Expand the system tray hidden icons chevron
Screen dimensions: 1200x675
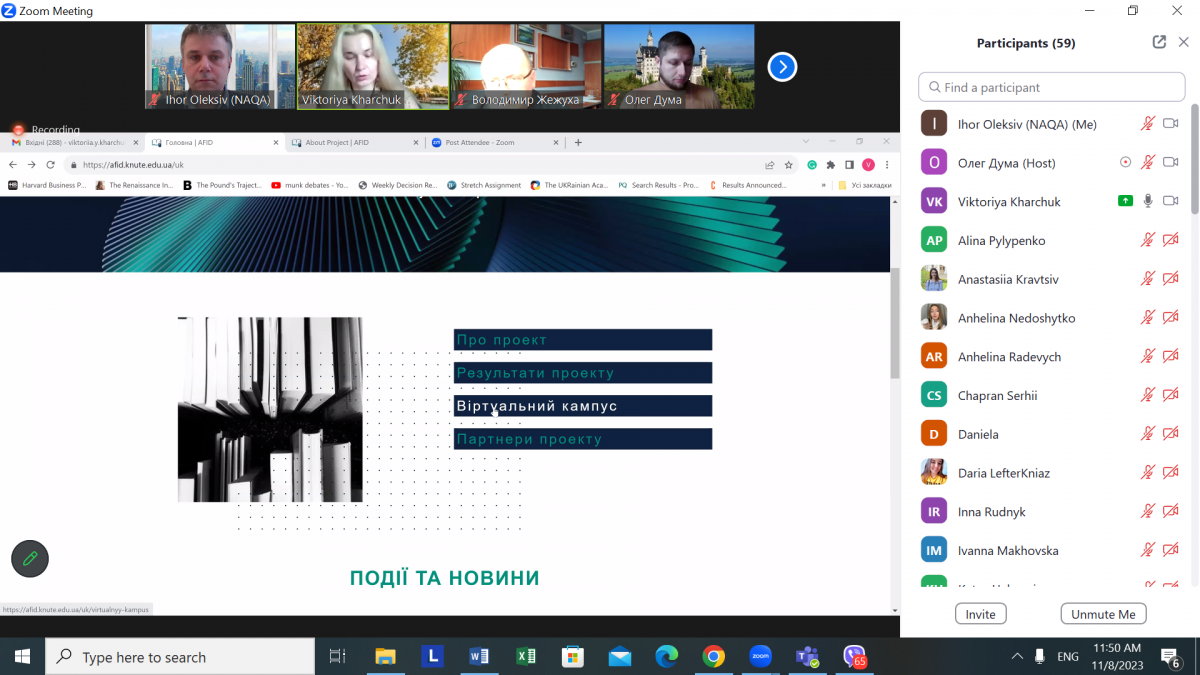[x=1017, y=657]
